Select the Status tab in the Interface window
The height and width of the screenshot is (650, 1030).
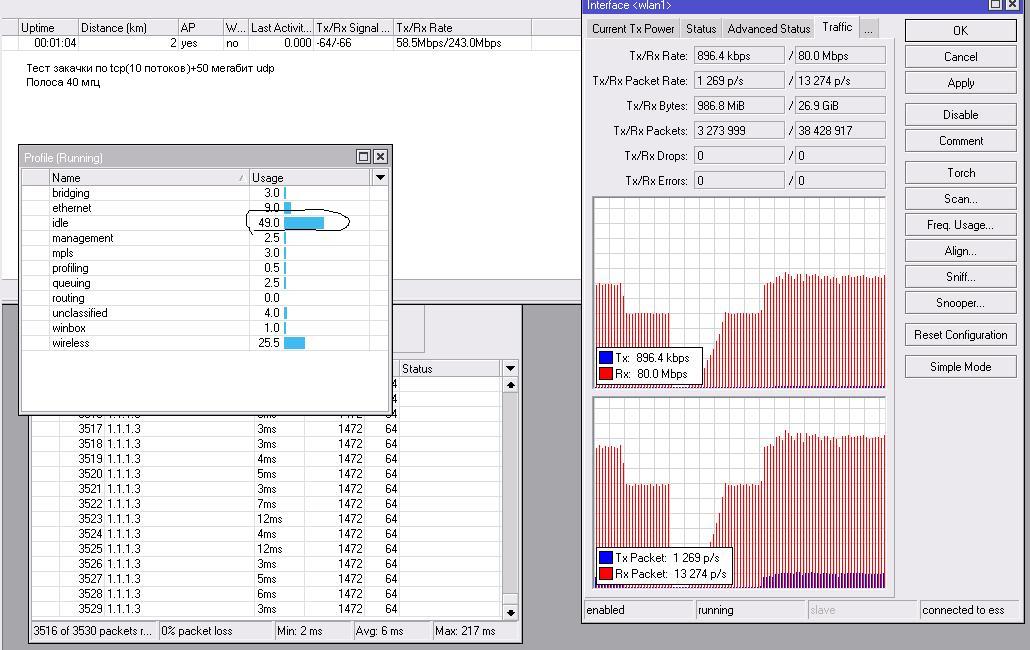(x=701, y=29)
